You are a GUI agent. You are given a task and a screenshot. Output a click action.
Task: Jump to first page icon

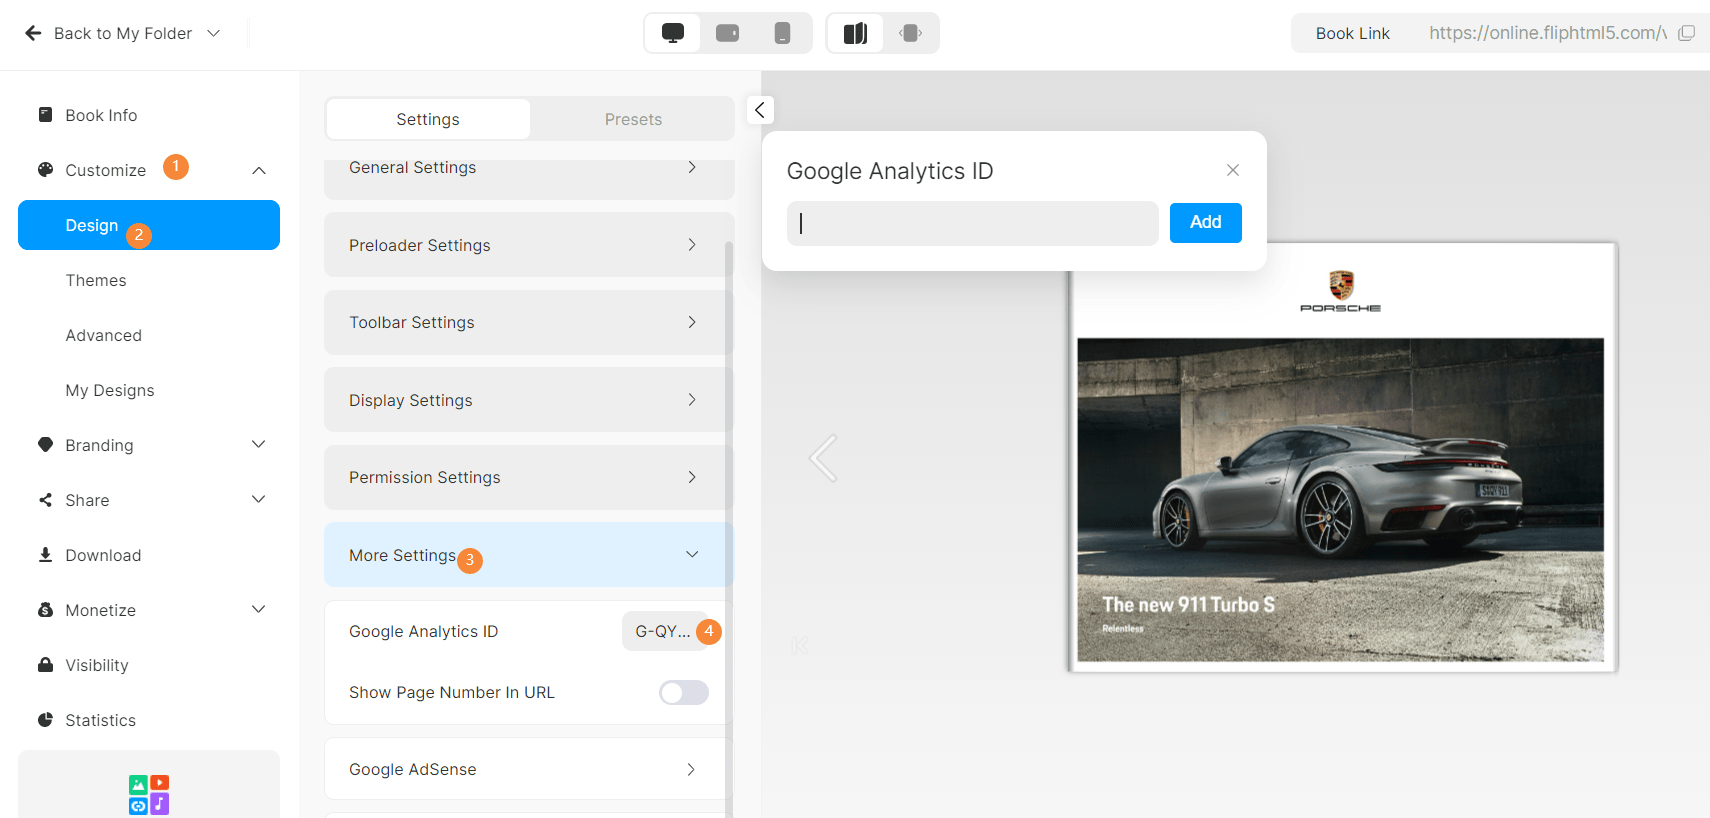[x=799, y=646]
